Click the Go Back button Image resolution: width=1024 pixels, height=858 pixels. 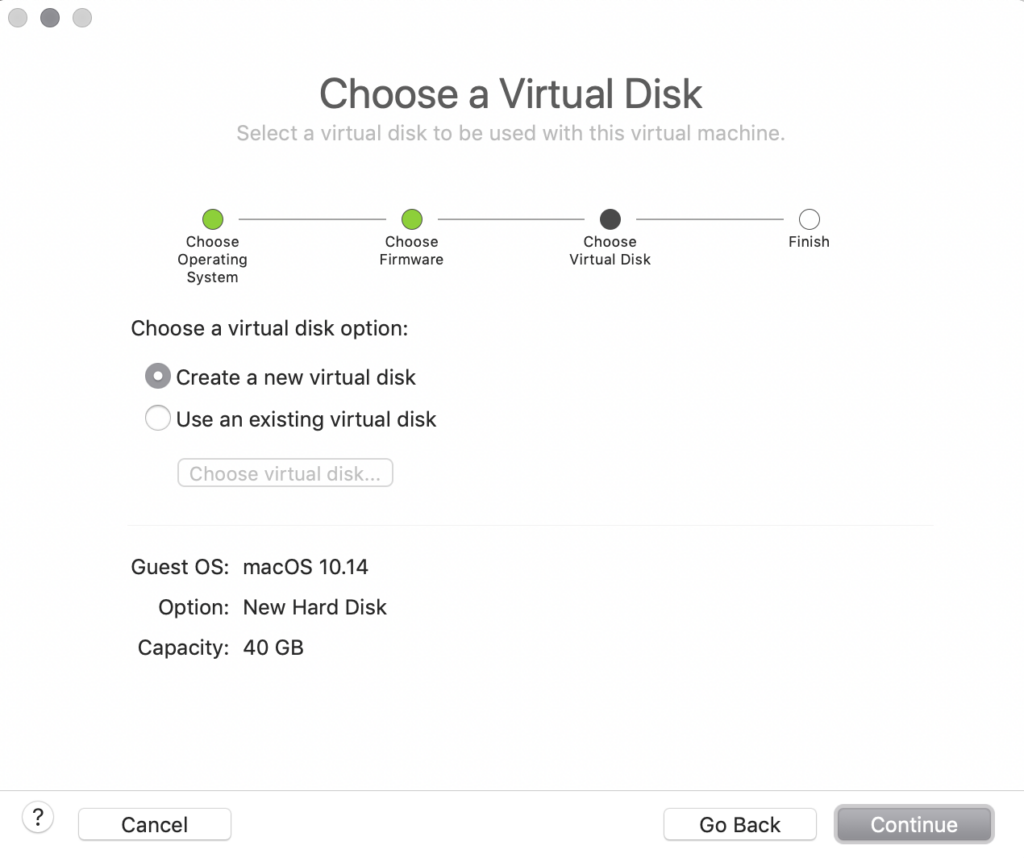click(x=739, y=824)
